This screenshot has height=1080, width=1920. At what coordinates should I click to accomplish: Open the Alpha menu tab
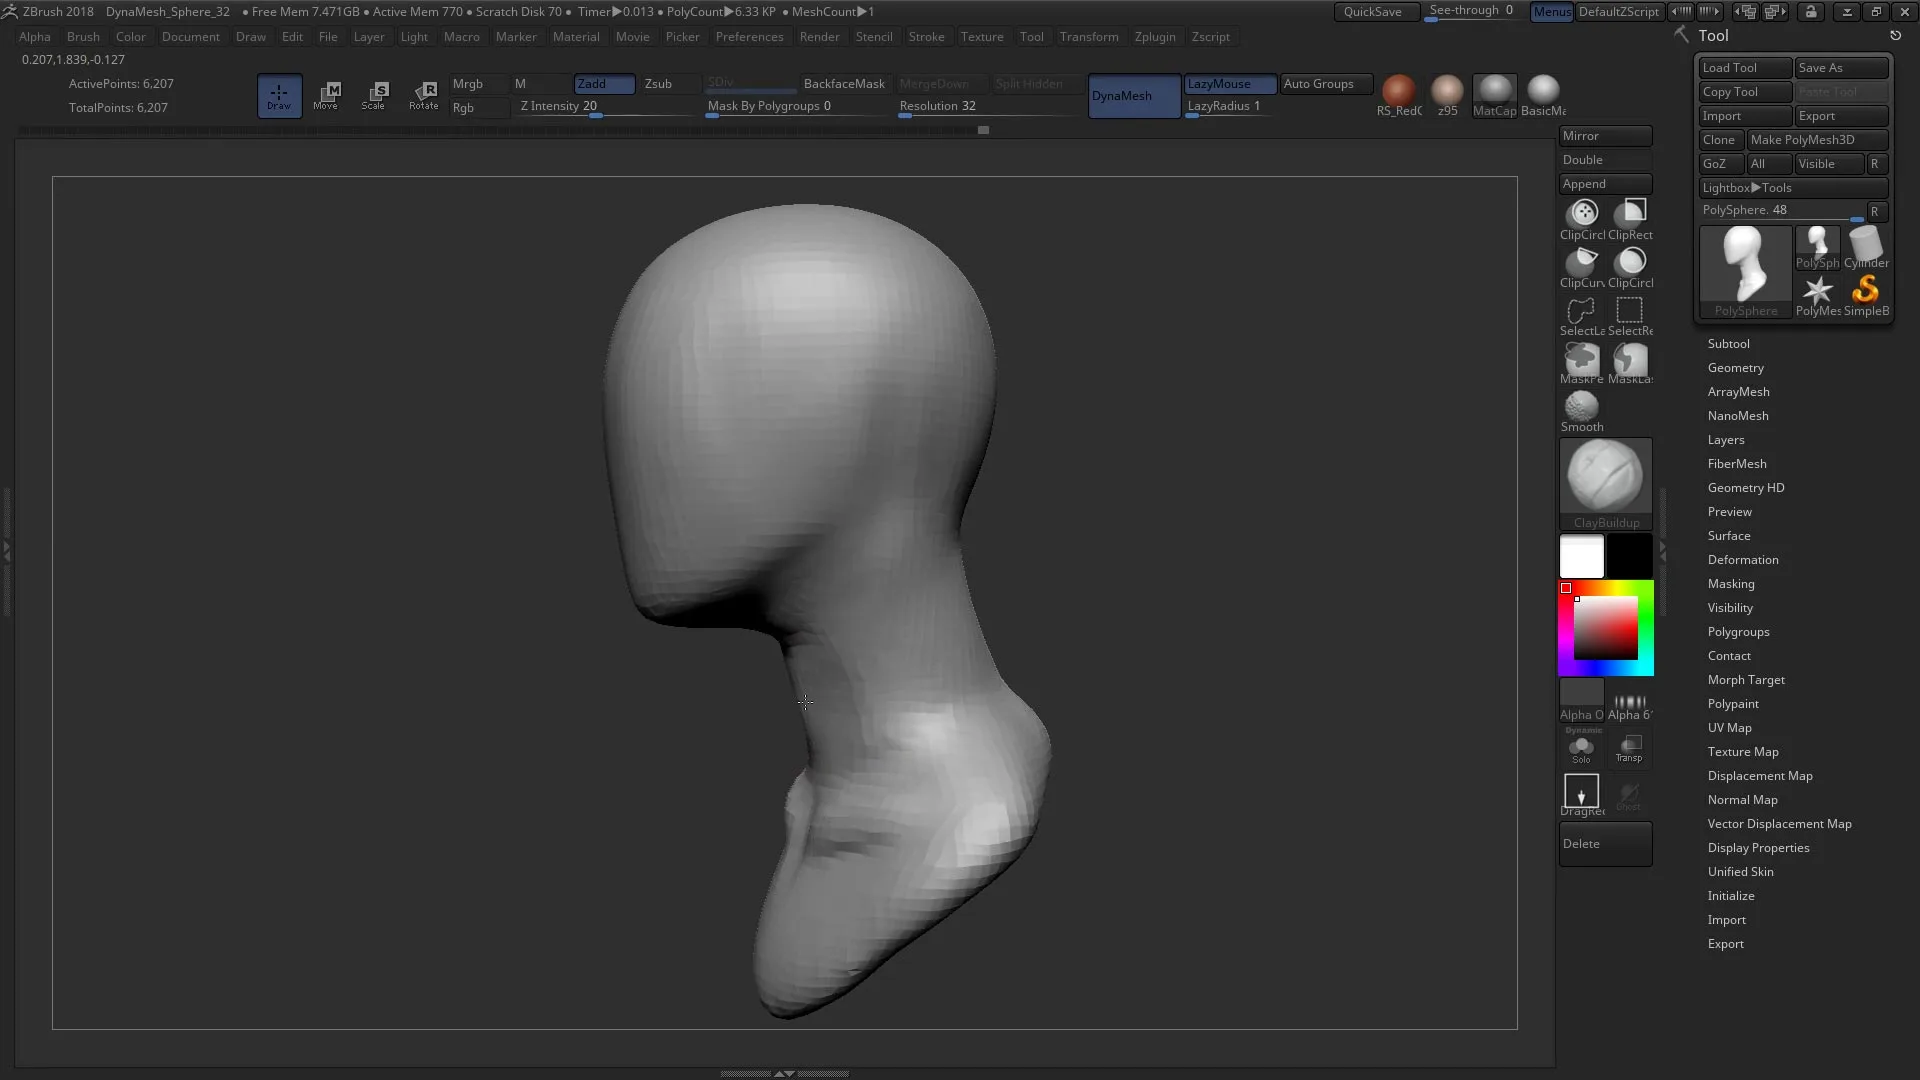(x=34, y=36)
